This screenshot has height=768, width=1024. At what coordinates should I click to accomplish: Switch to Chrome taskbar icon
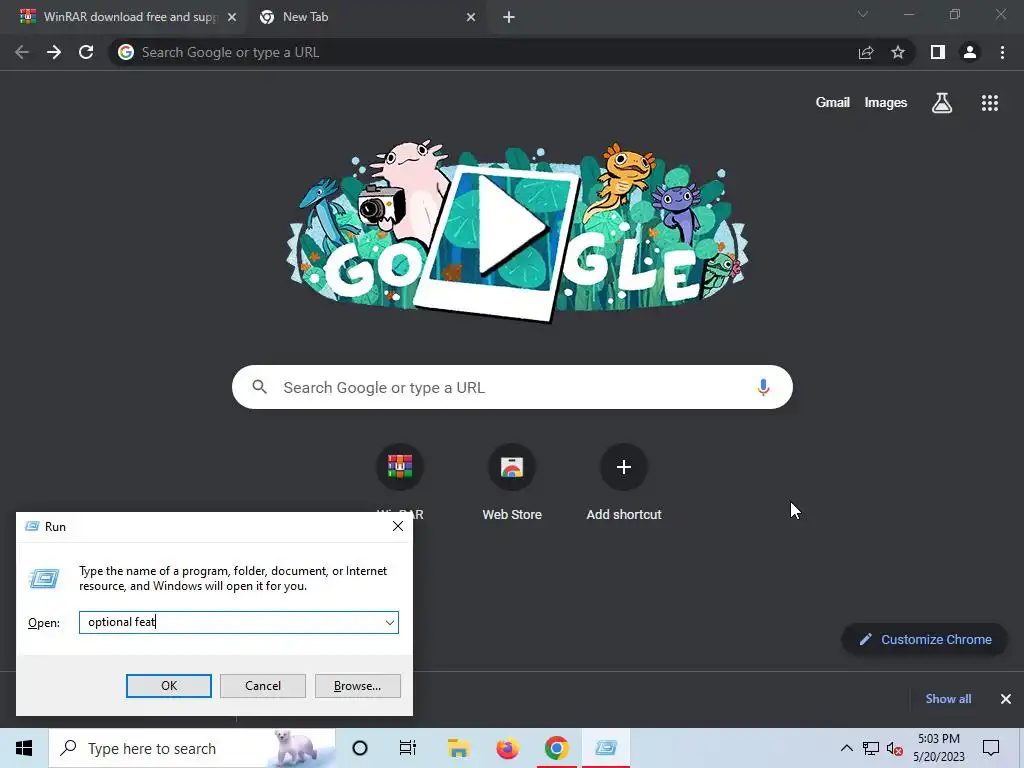click(556, 748)
